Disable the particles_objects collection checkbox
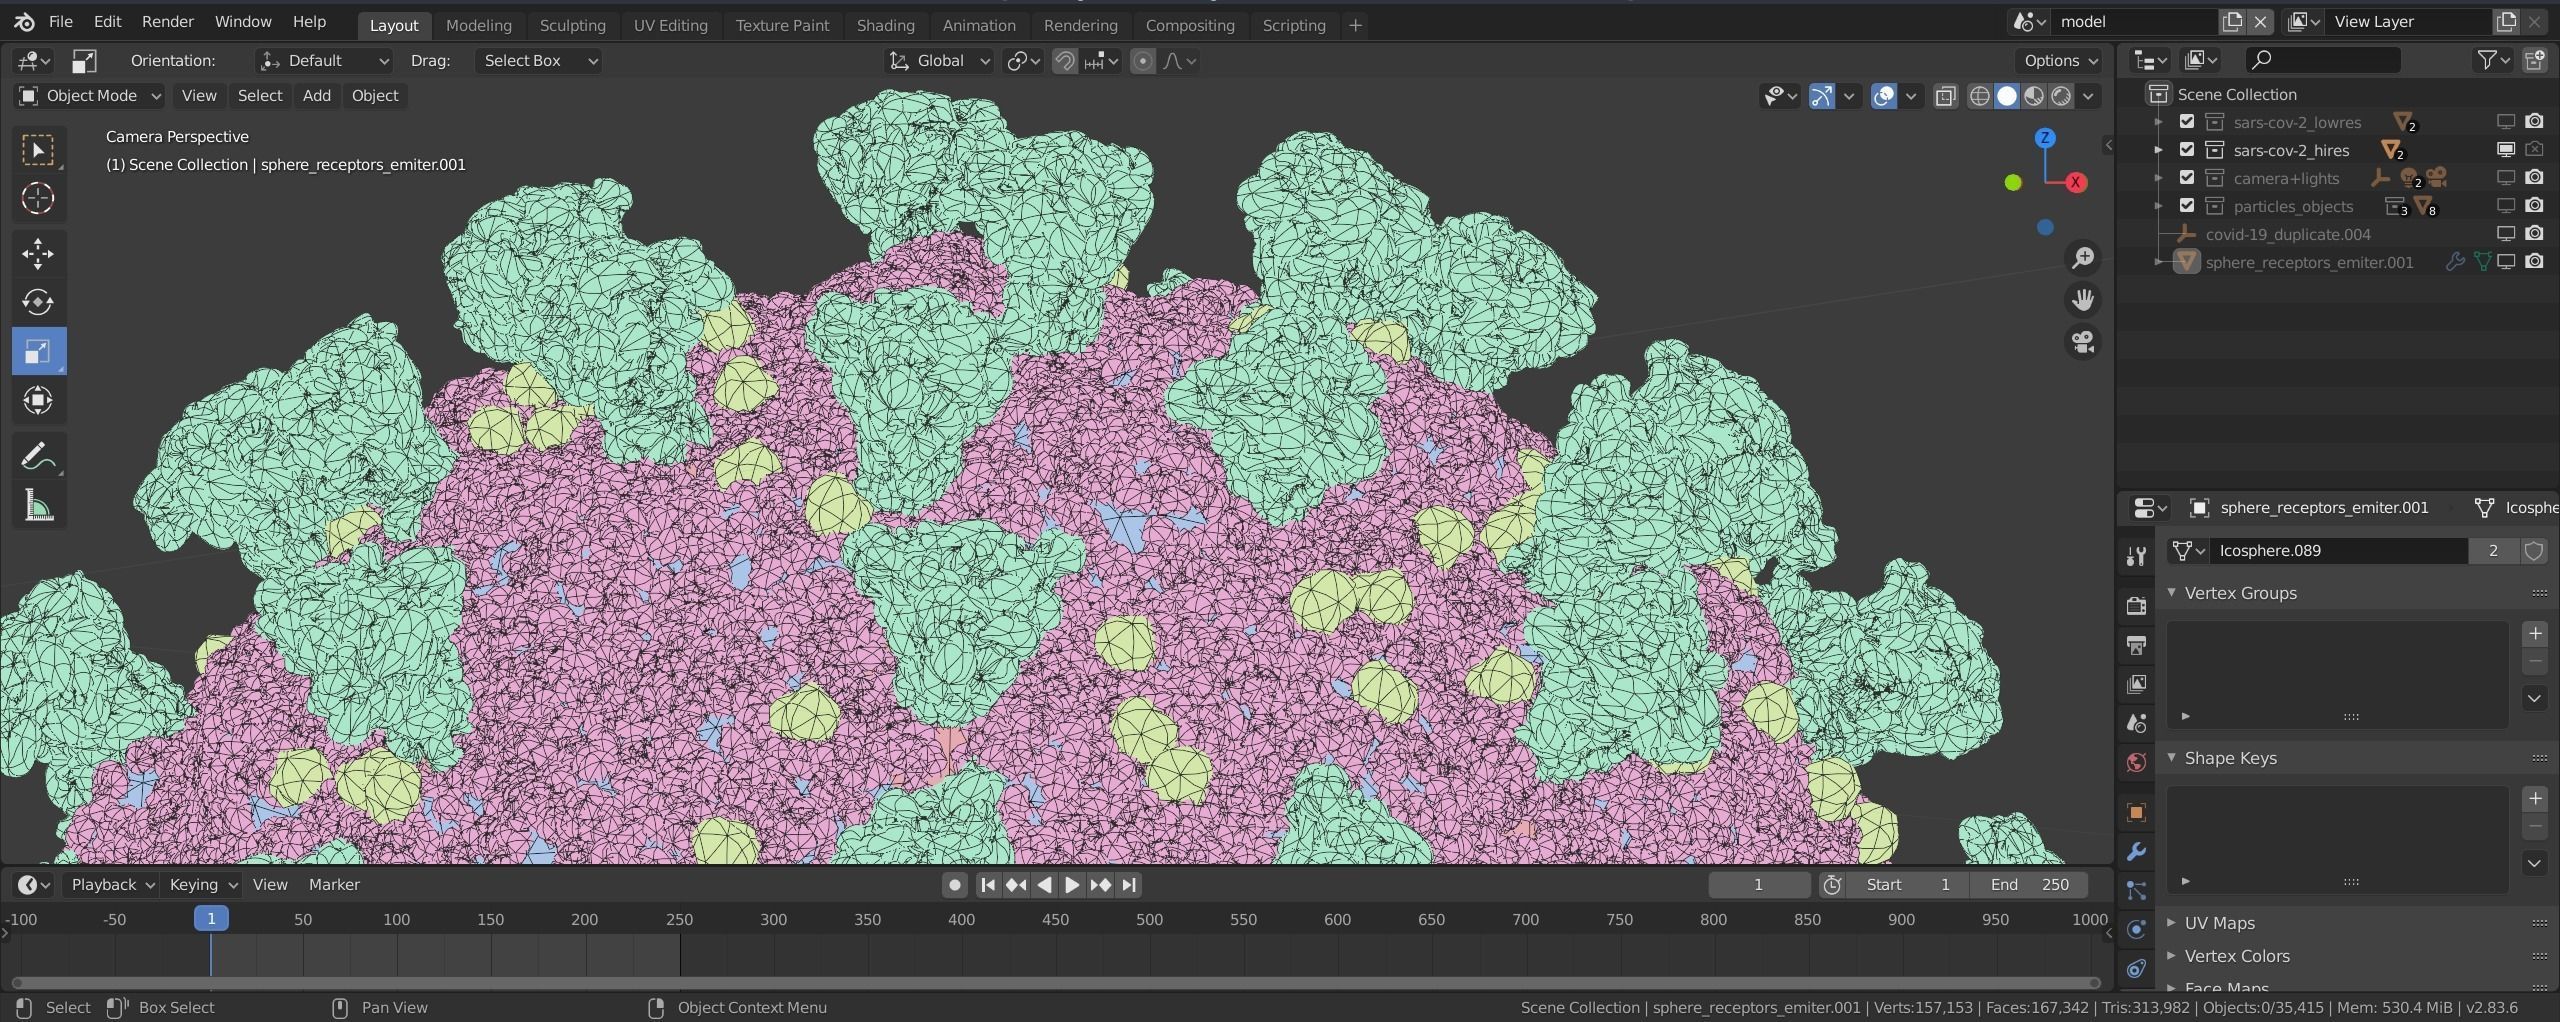This screenshot has width=2560, height=1022. click(x=2187, y=206)
